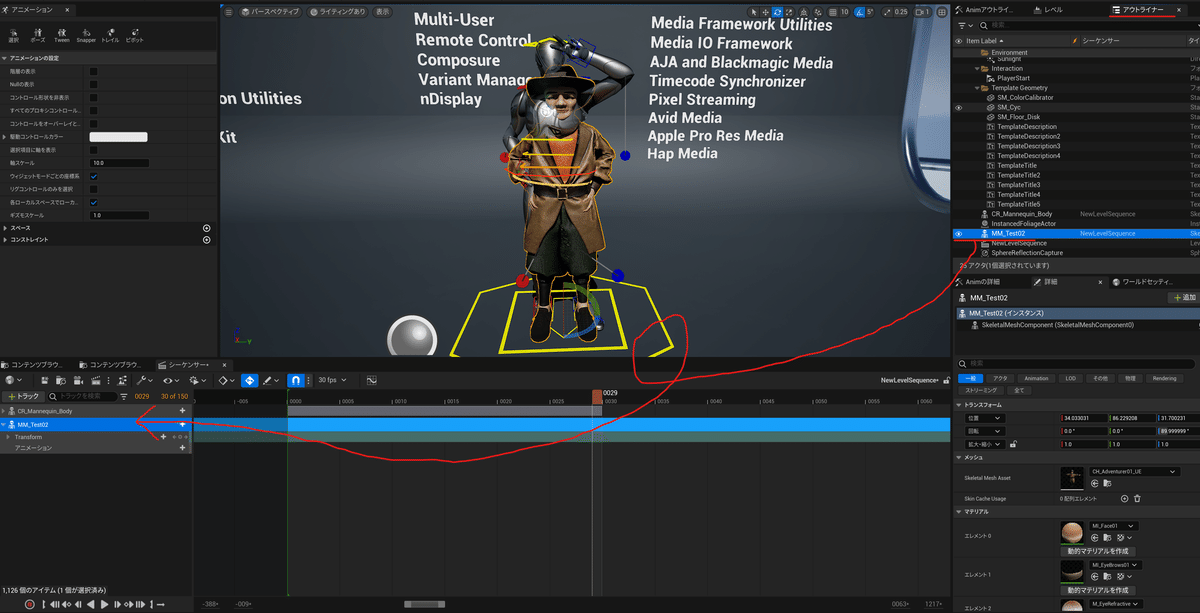Viewport: 1200px width, 613px height.
Task: Open the ポーズ (Pose) tool
Action: coord(38,35)
